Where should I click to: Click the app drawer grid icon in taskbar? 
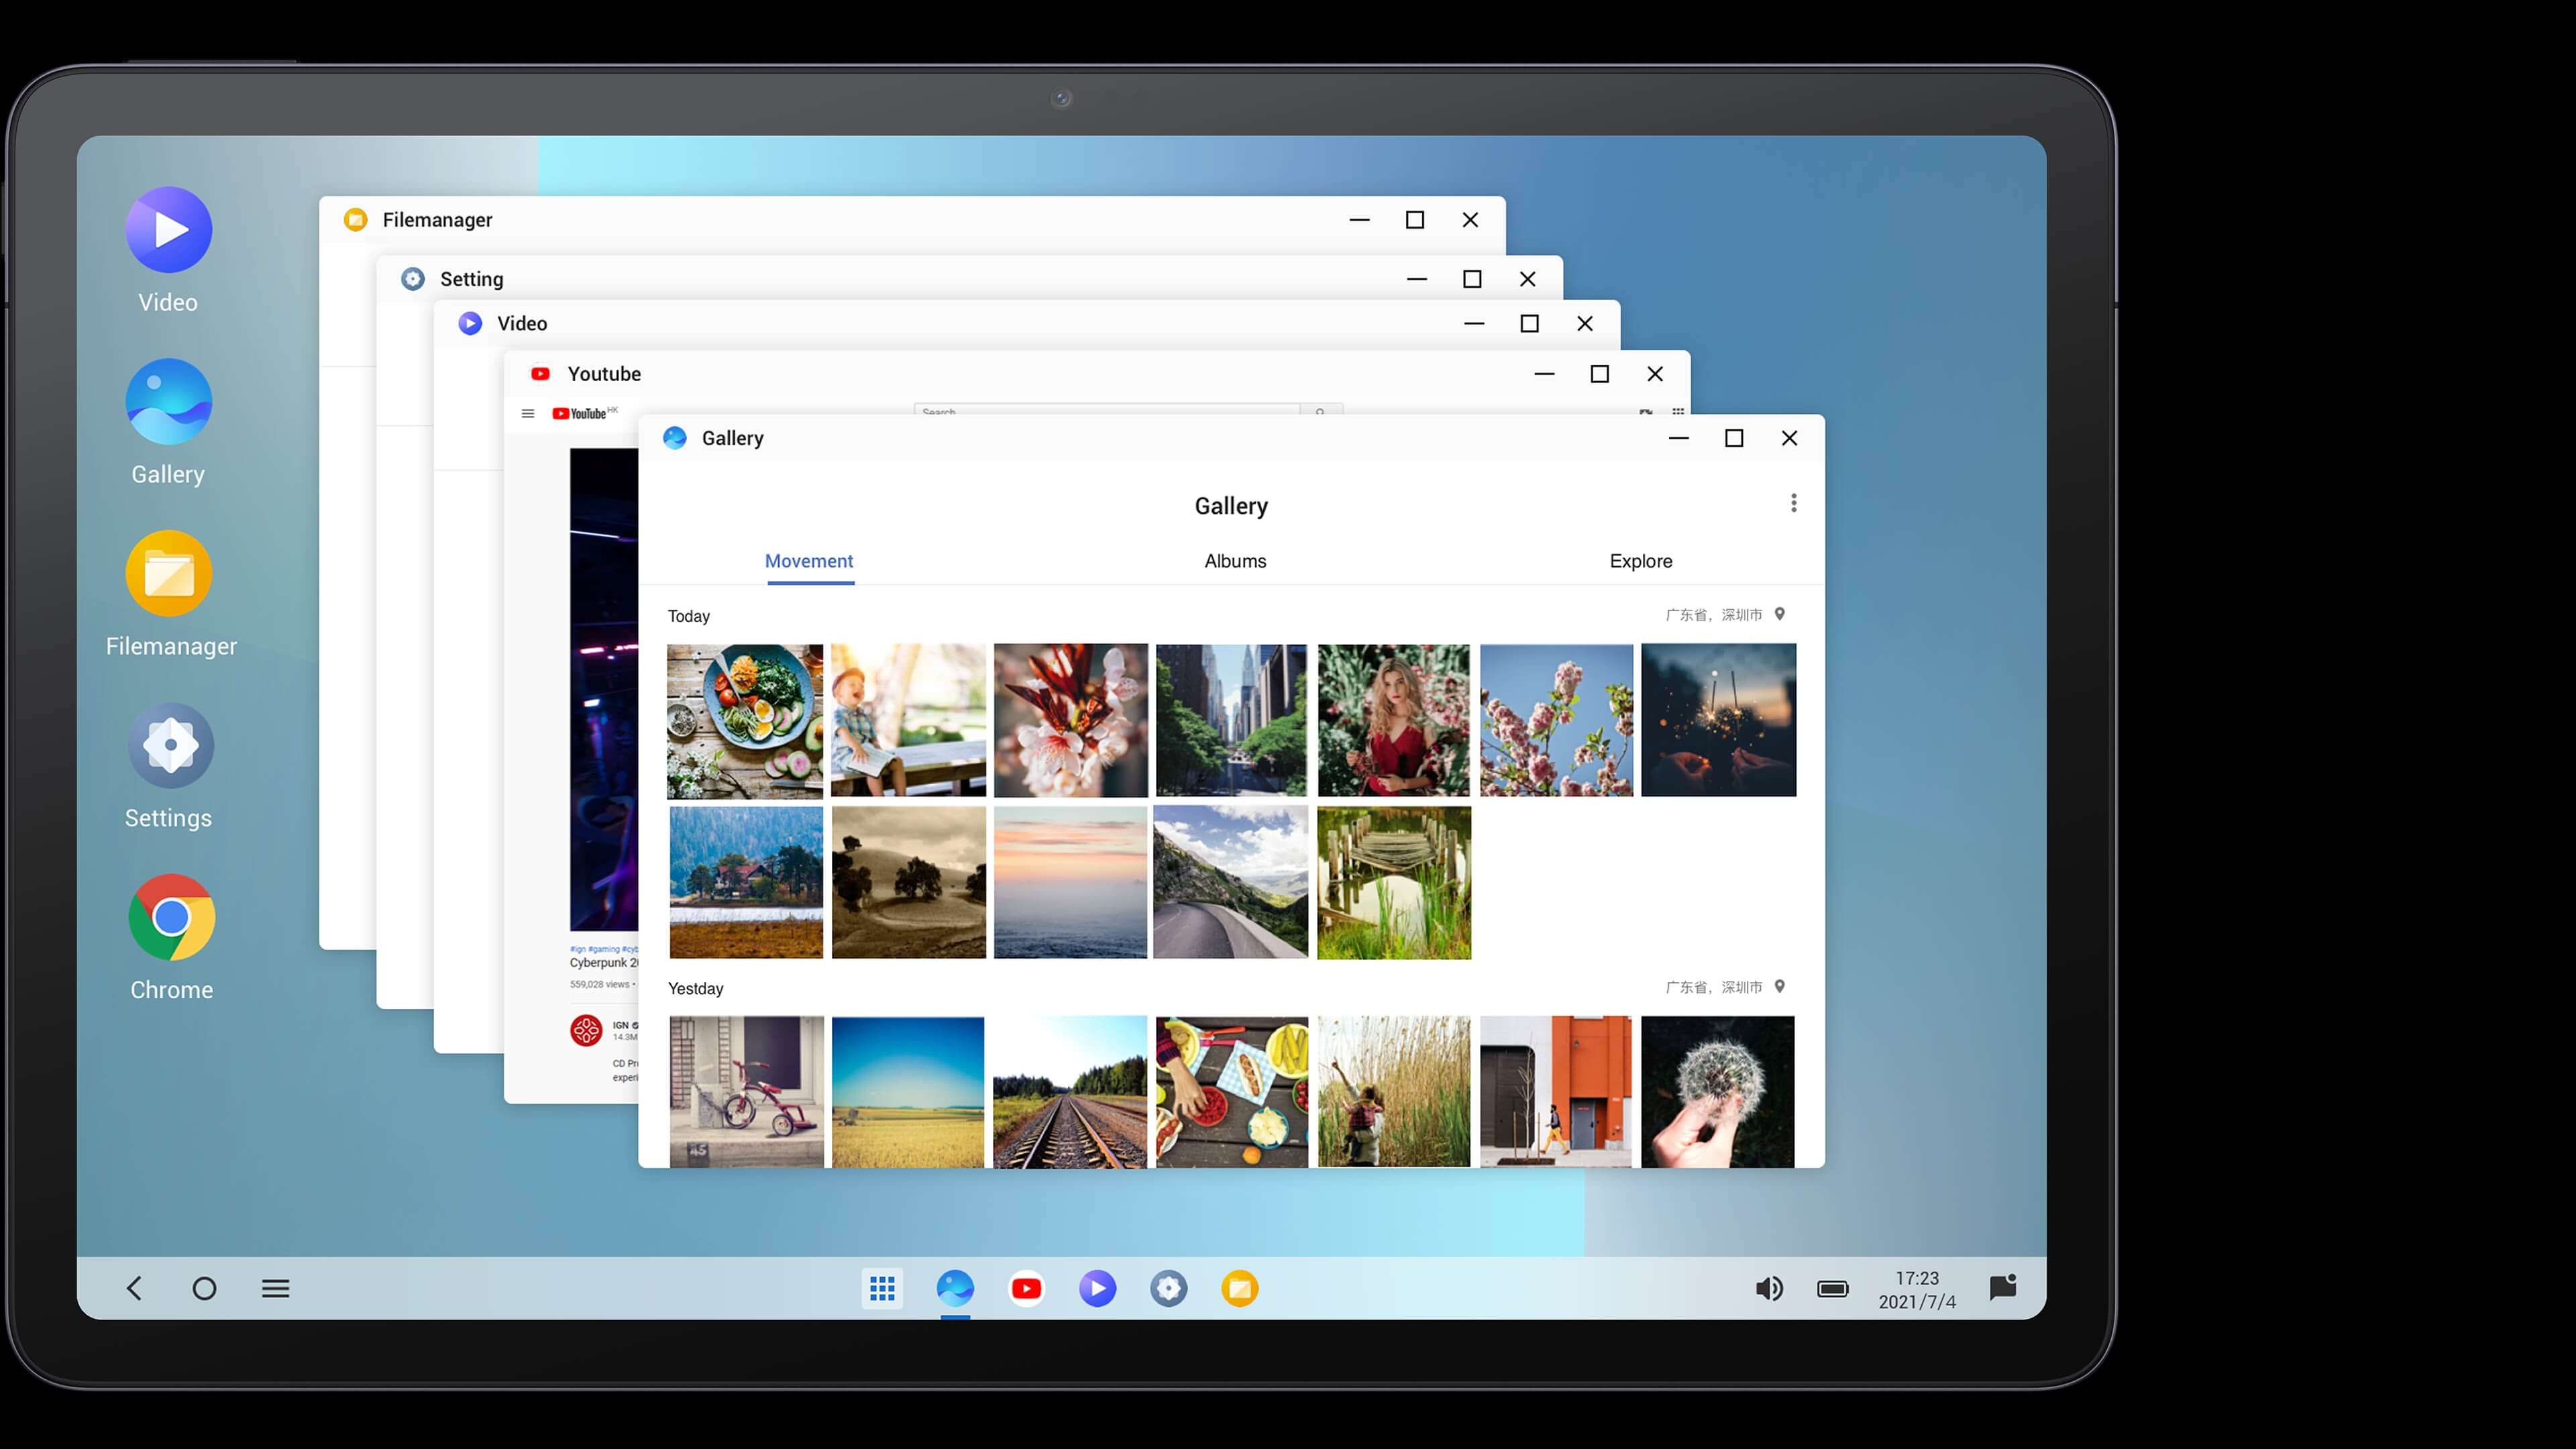pos(882,1288)
